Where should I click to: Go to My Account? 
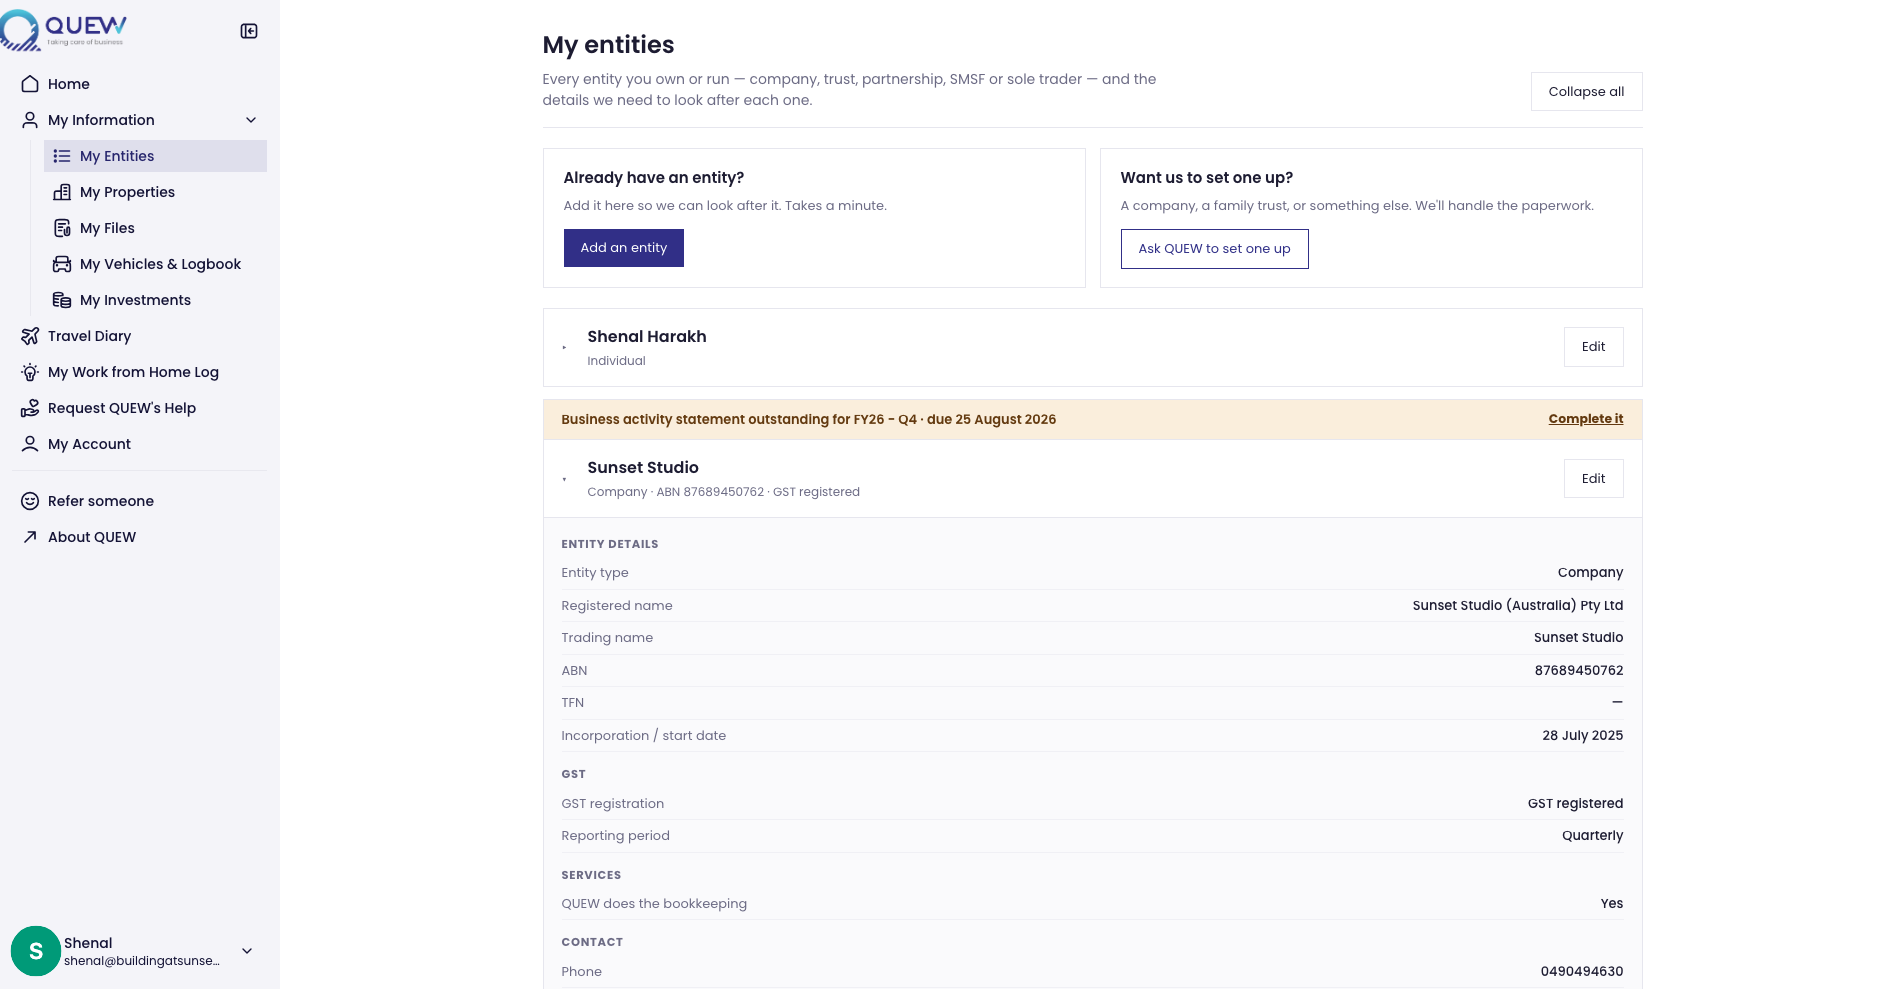tap(140, 444)
